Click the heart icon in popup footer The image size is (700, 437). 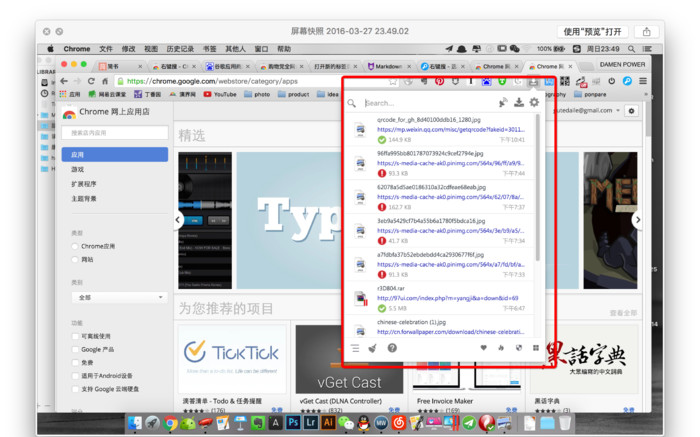483,348
